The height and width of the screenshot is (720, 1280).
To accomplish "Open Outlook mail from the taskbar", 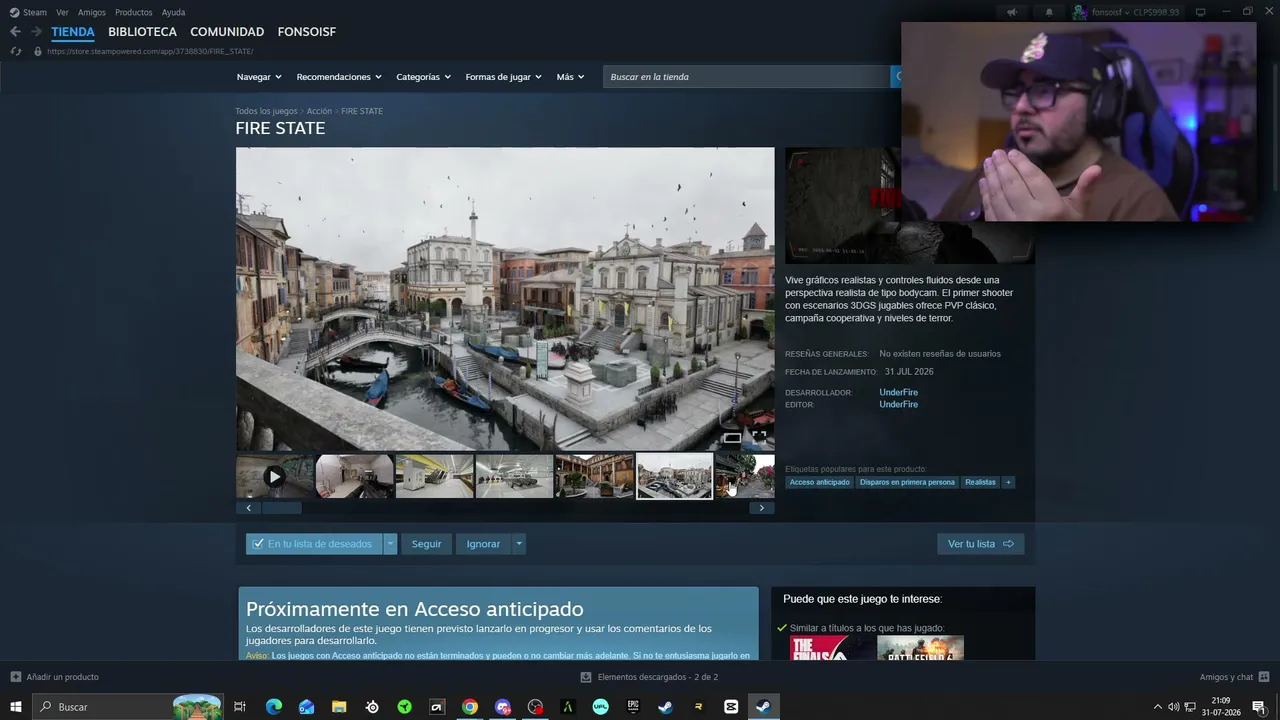I will (307, 707).
